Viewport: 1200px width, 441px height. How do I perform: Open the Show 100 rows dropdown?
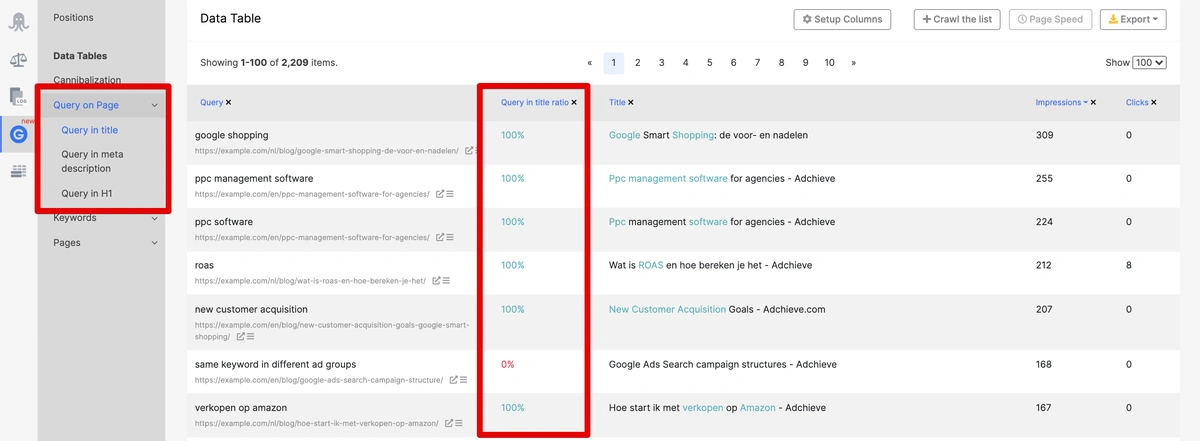pos(1149,62)
